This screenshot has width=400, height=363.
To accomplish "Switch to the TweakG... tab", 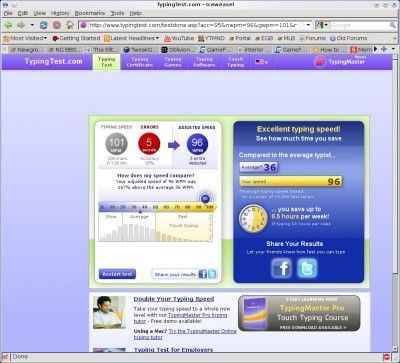I will pos(140,50).
